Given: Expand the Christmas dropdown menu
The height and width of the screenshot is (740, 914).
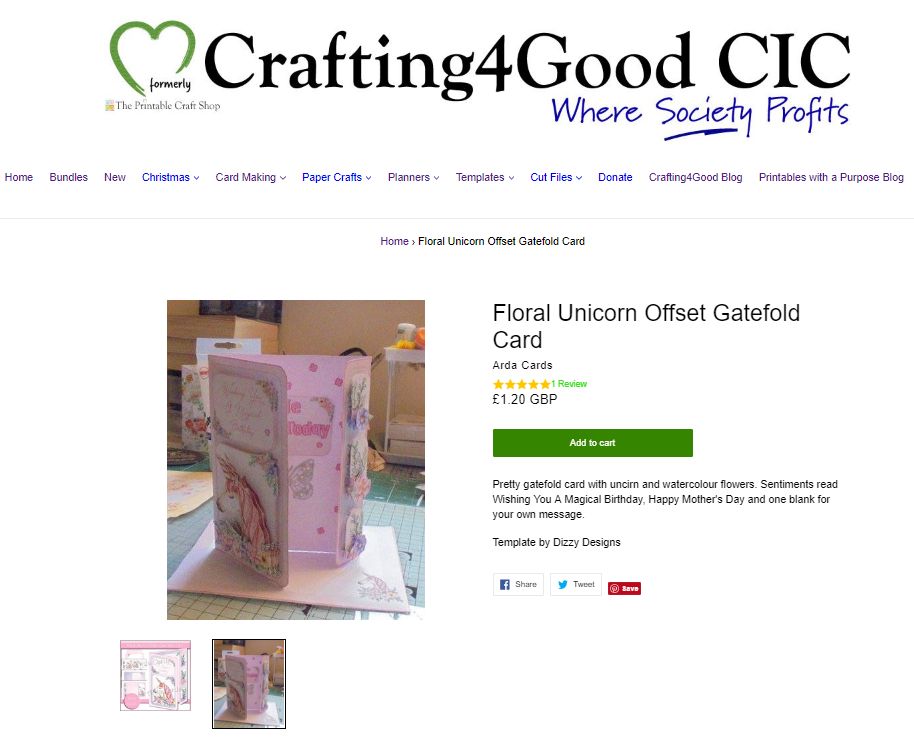Looking at the screenshot, I should (x=170, y=177).
